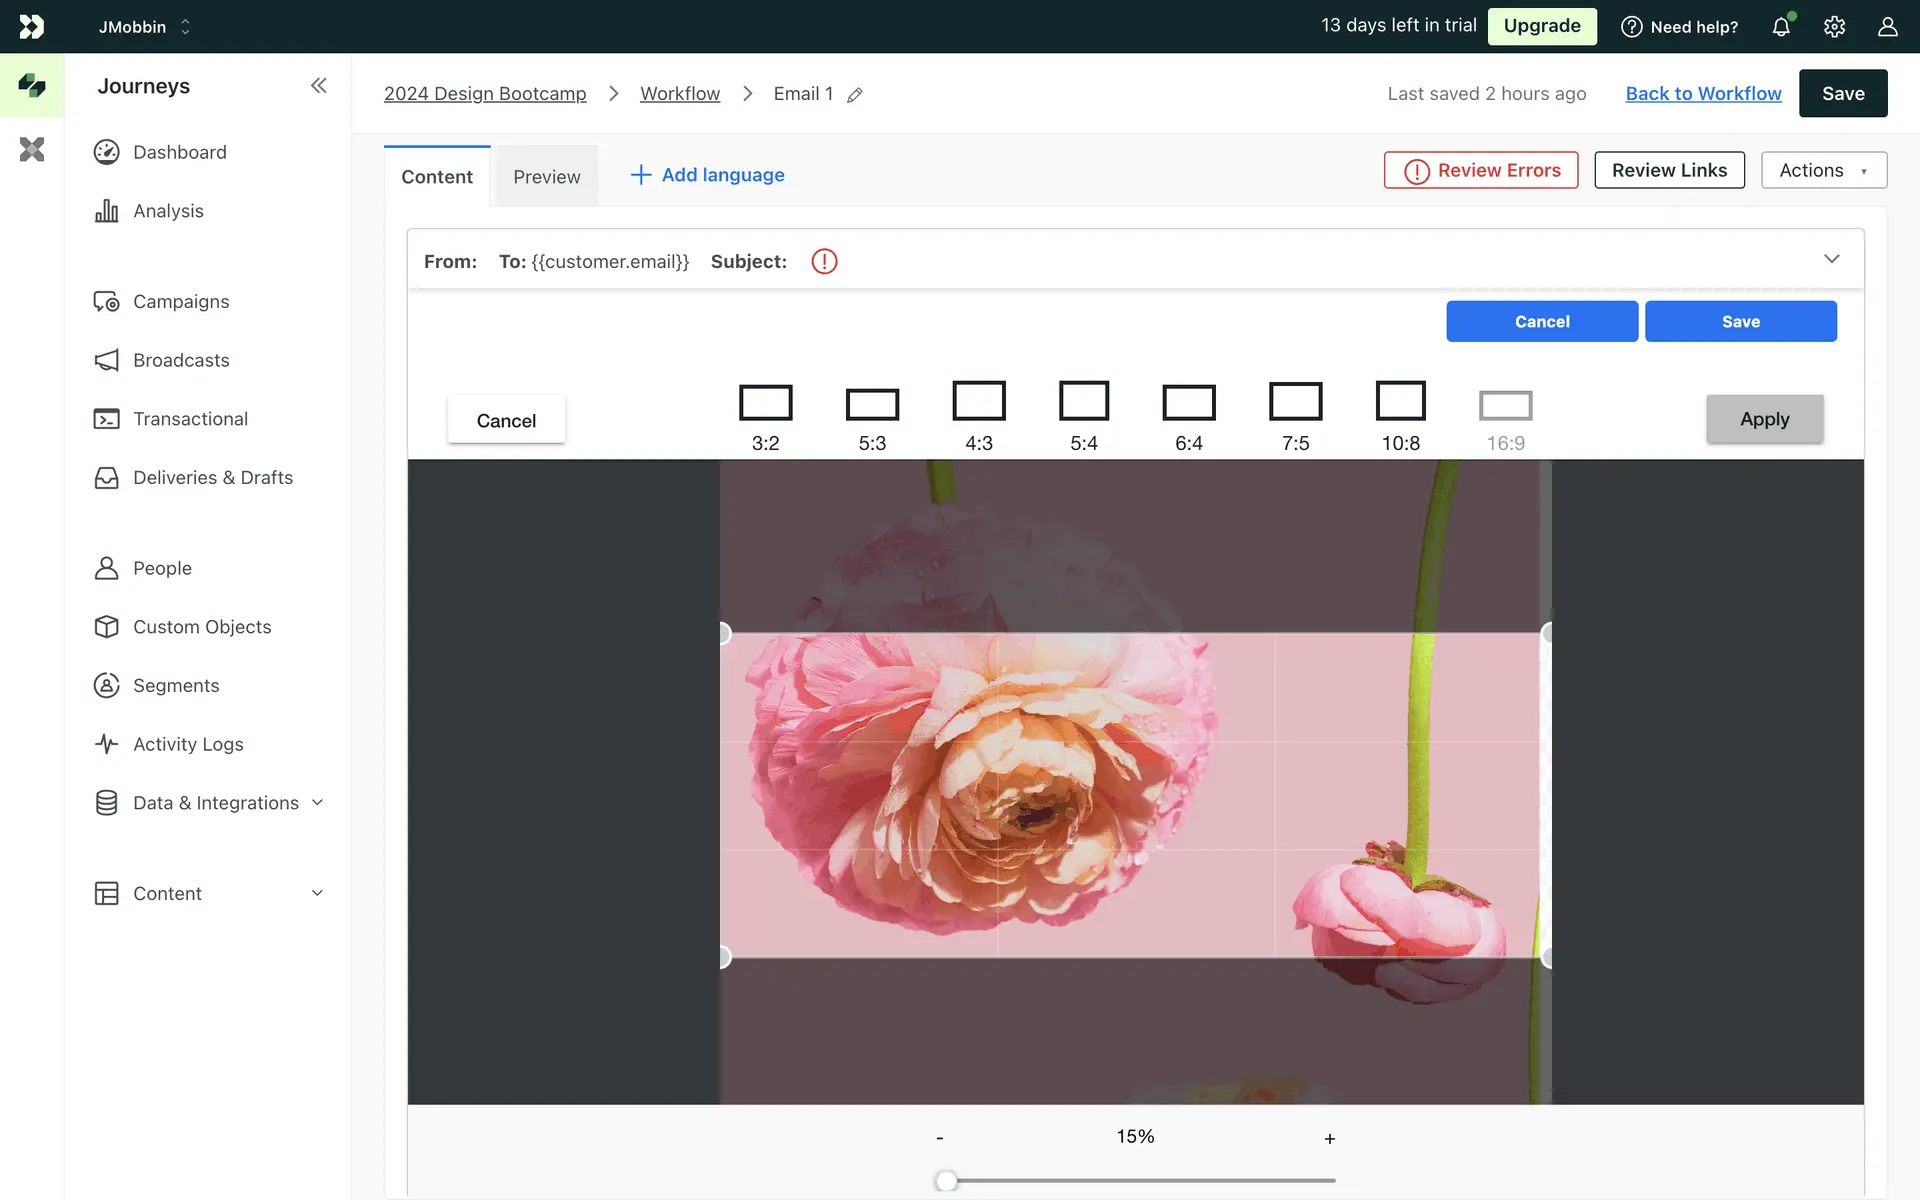Click the pencil icon next to Email 1

coord(855,95)
